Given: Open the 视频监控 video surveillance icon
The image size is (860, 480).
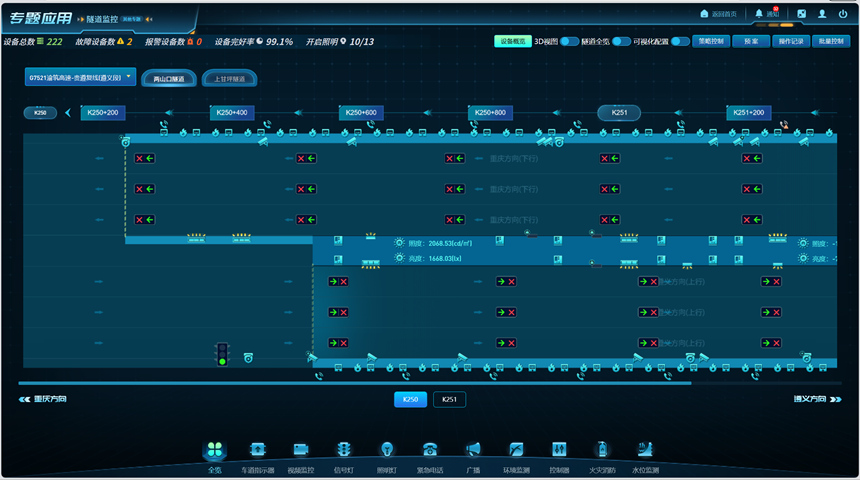Looking at the screenshot, I should [x=301, y=450].
